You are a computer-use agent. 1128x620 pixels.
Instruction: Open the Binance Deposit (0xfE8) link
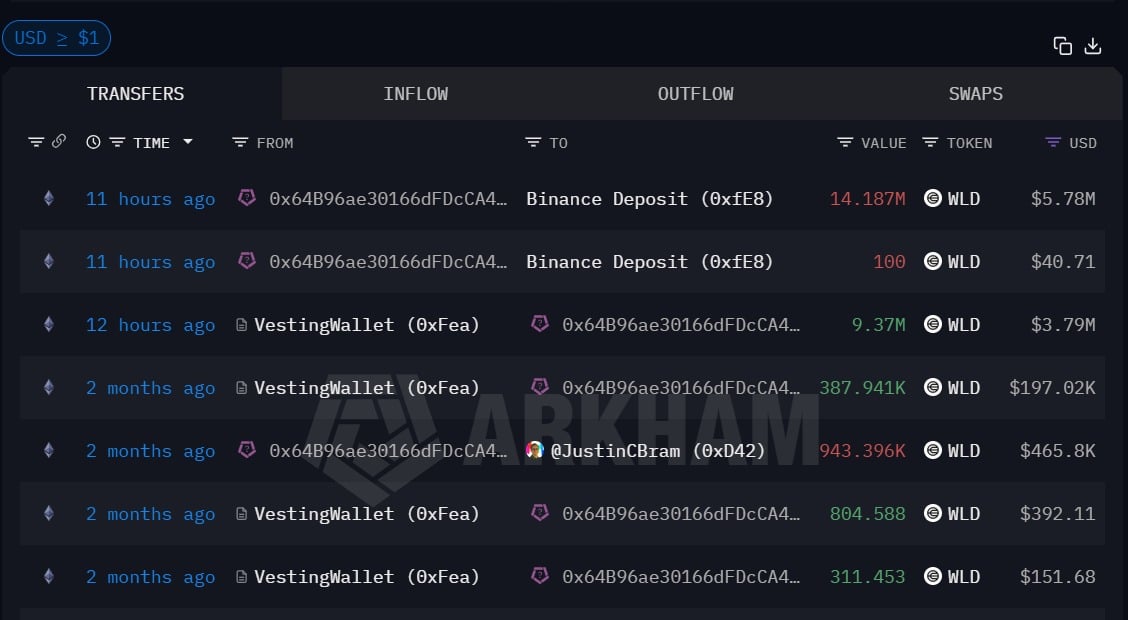point(649,198)
